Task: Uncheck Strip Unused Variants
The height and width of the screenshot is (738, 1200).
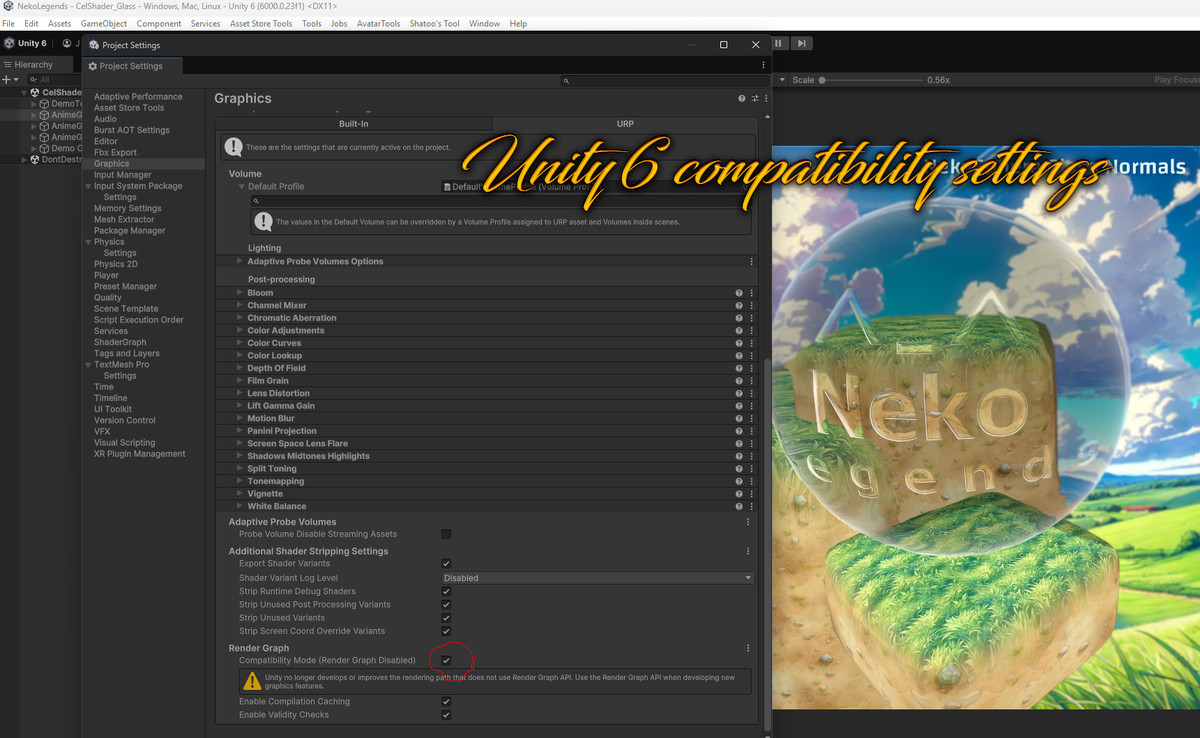Action: [446, 618]
